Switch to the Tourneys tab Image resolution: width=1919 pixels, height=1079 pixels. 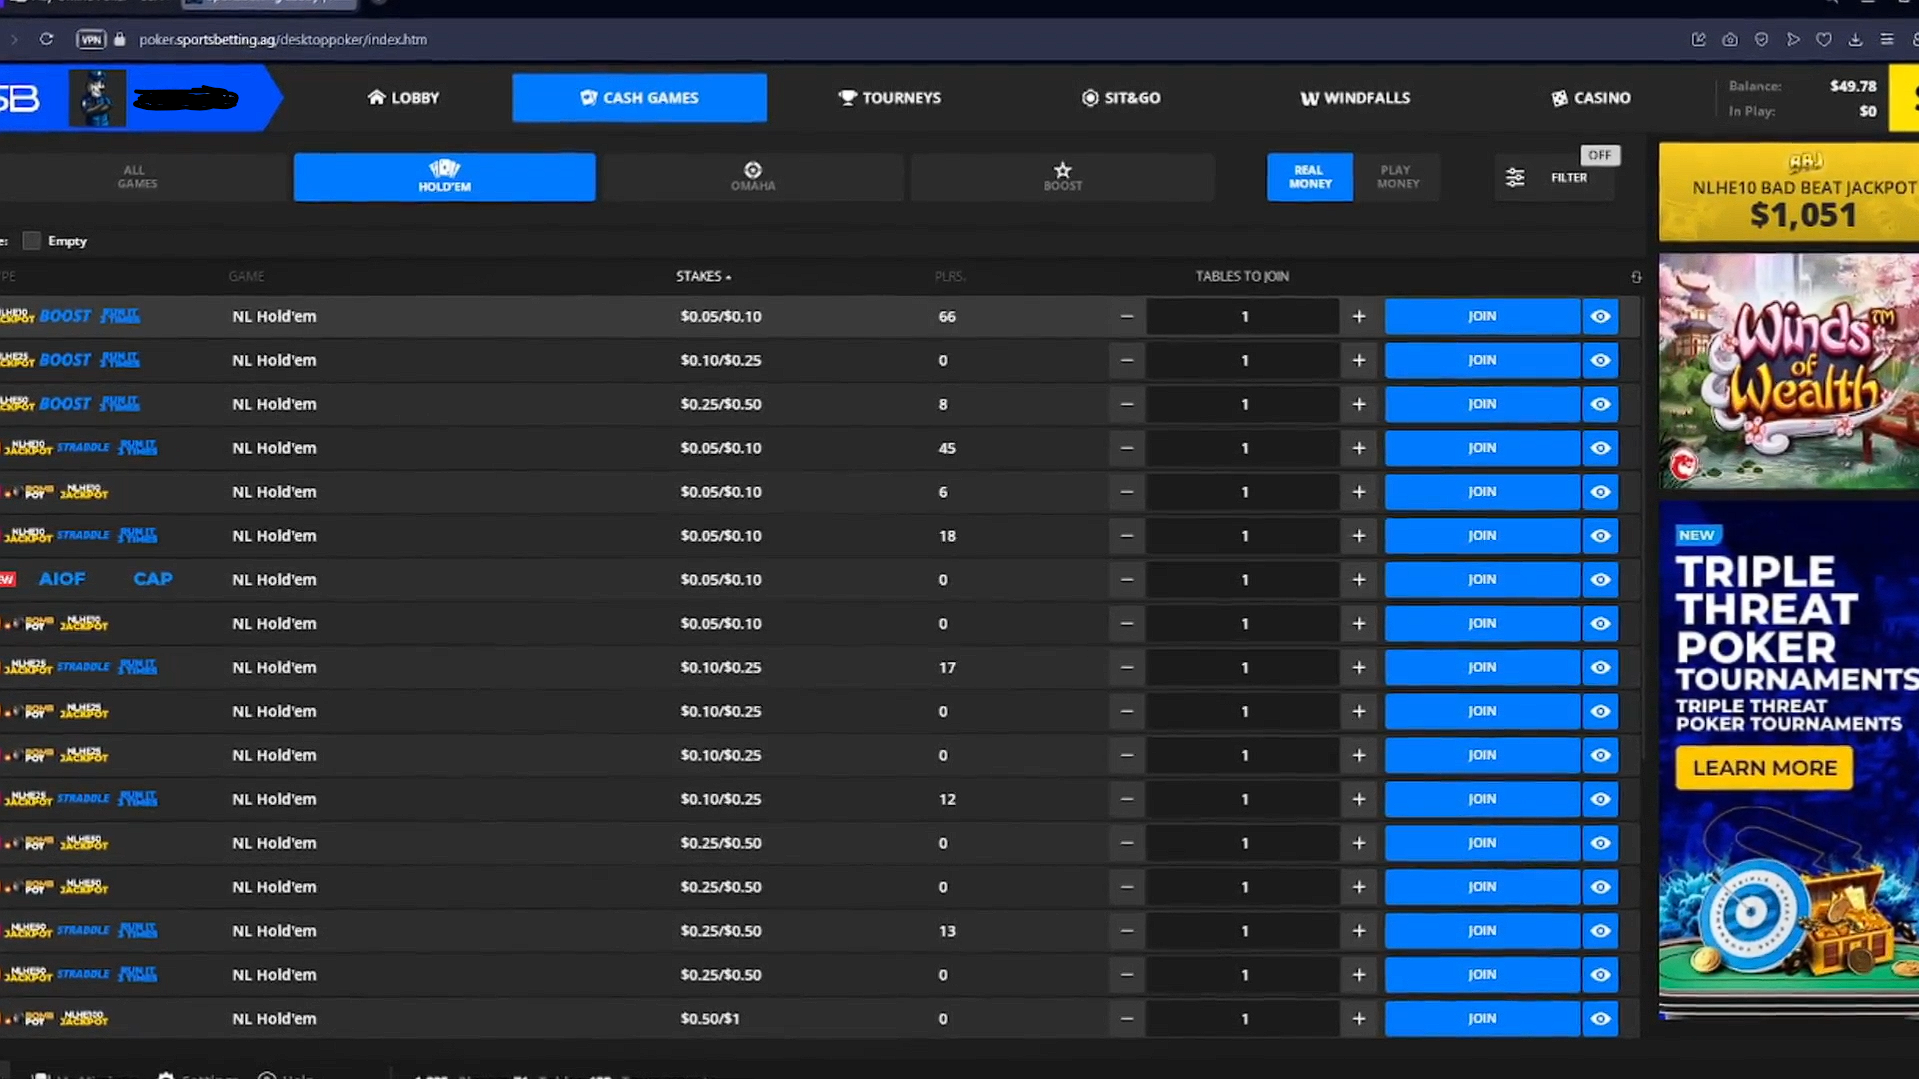pos(889,98)
